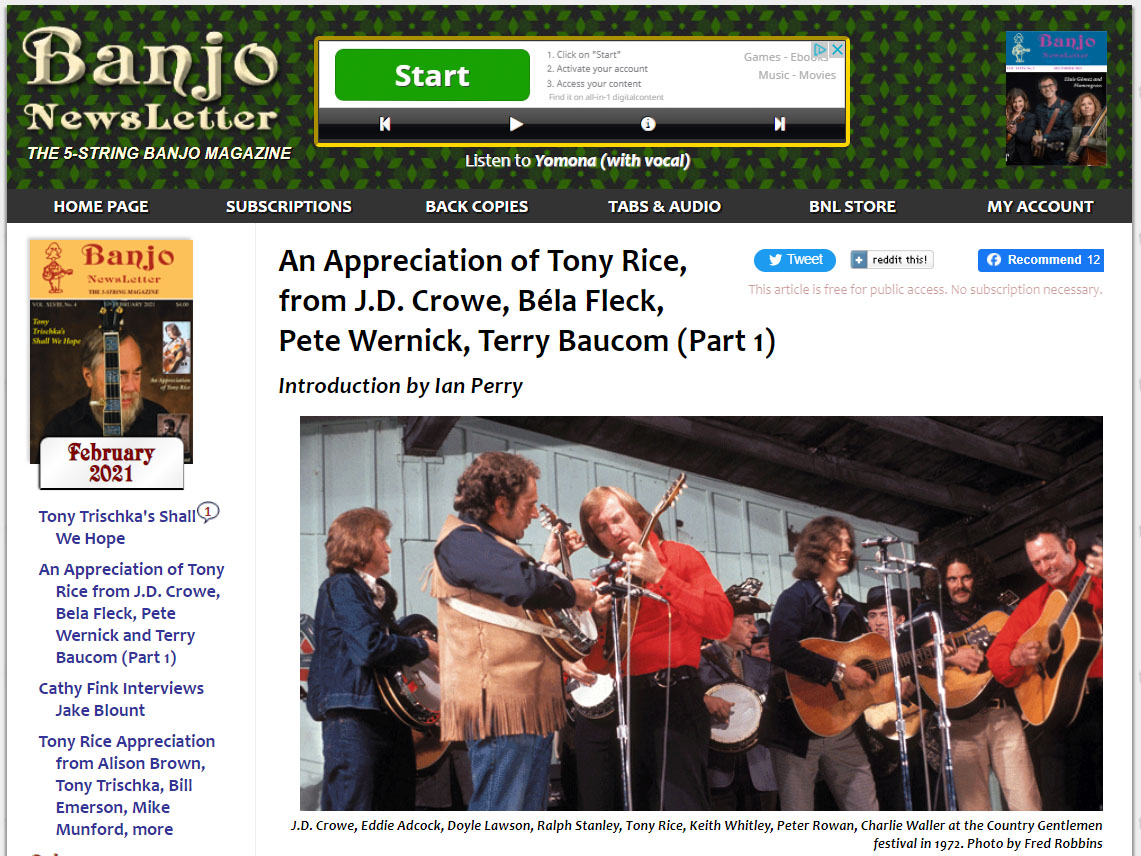Visit the BNL STORE

pyautogui.click(x=852, y=207)
